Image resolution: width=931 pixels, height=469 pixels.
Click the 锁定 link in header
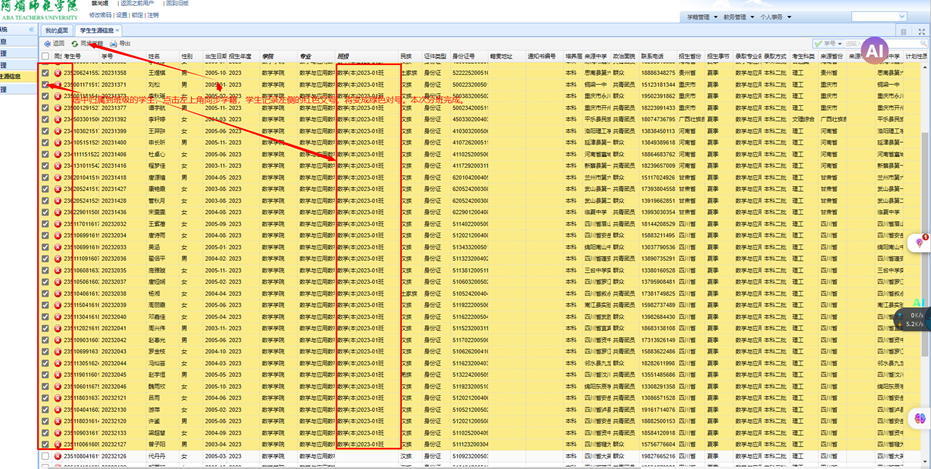[137, 15]
